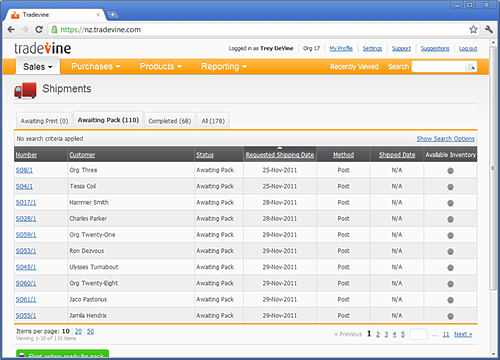Click inventory indicator for SO55/1
This screenshot has width=500, height=360.
tap(450, 316)
